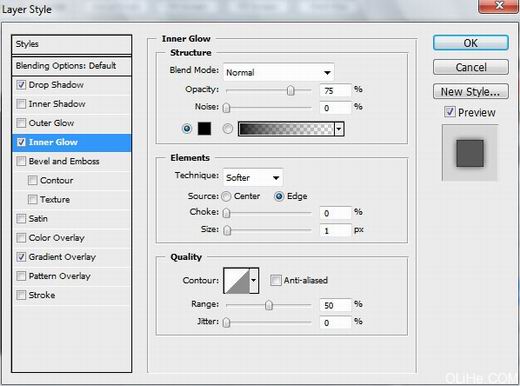Click the Size px input field
This screenshot has width=520, height=386.
click(x=335, y=230)
